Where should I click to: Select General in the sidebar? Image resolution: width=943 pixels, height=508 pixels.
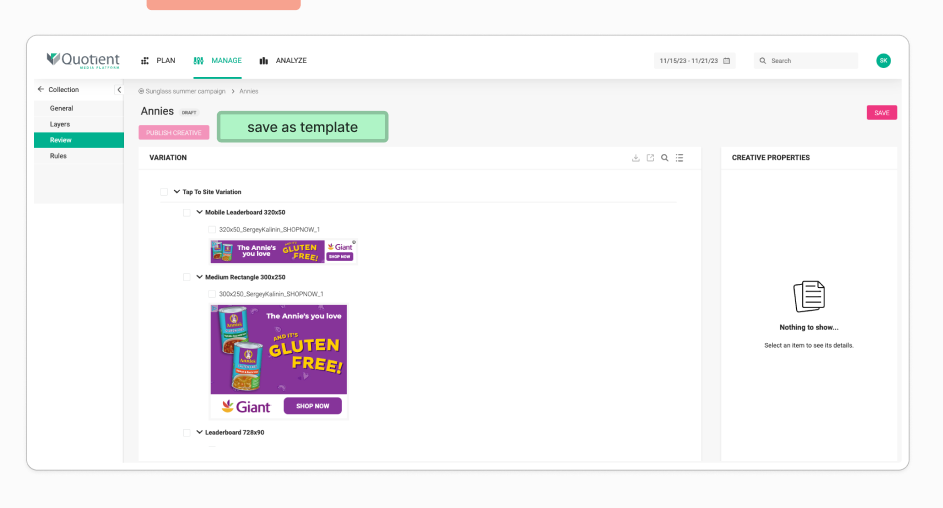click(x=61, y=108)
